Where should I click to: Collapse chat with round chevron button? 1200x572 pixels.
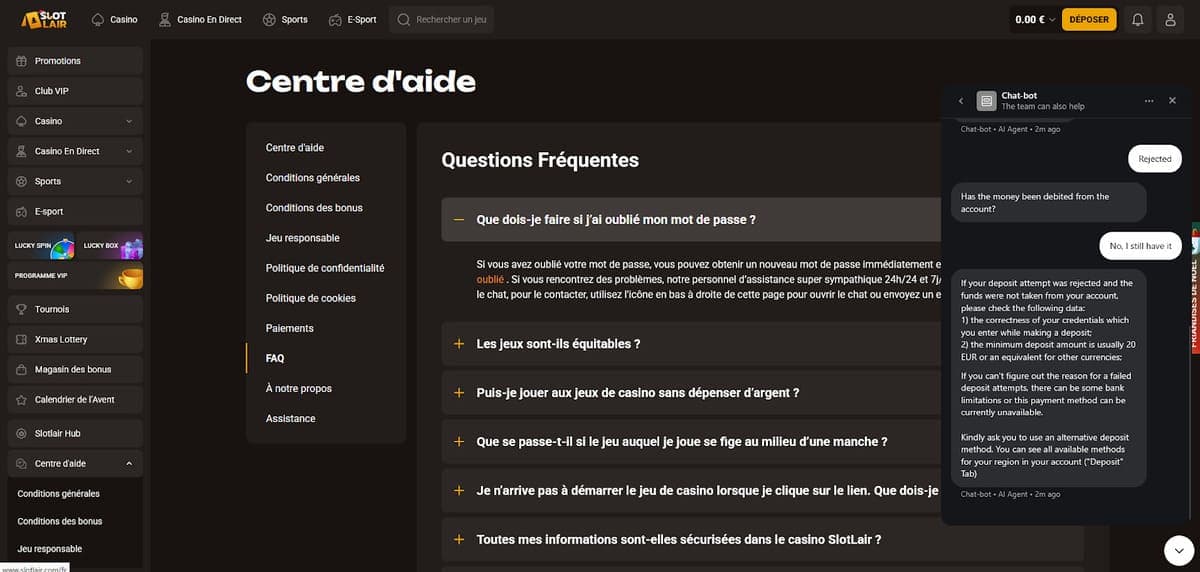[1179, 549]
